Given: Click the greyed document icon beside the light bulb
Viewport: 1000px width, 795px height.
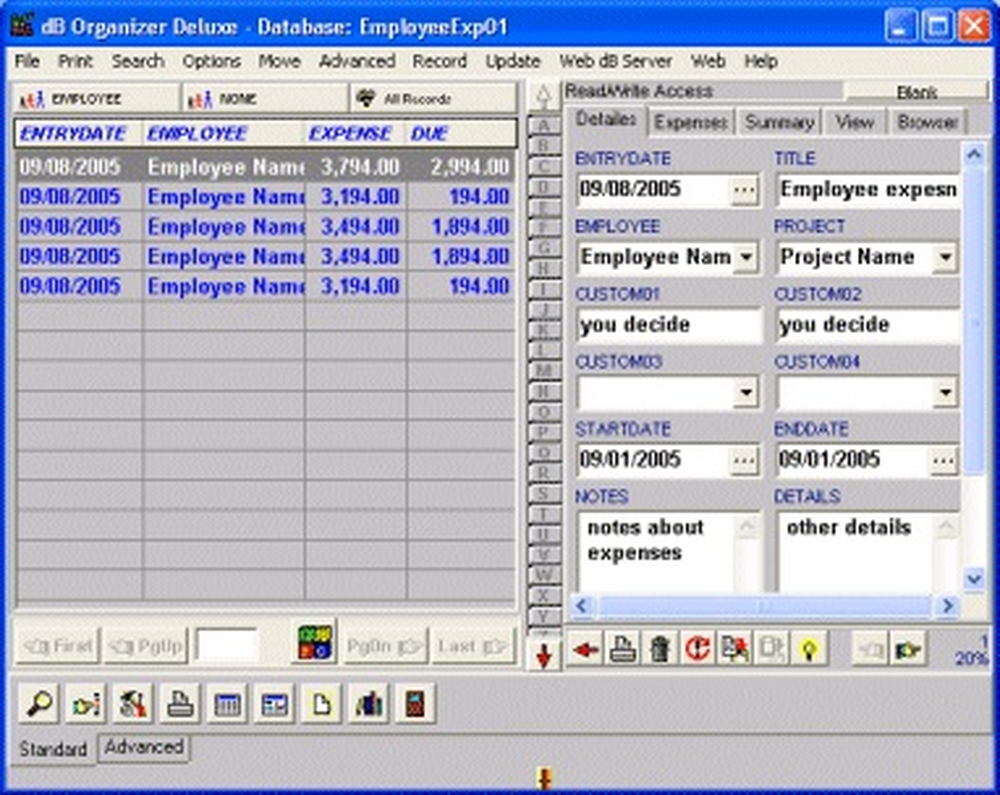Looking at the screenshot, I should (x=771, y=650).
